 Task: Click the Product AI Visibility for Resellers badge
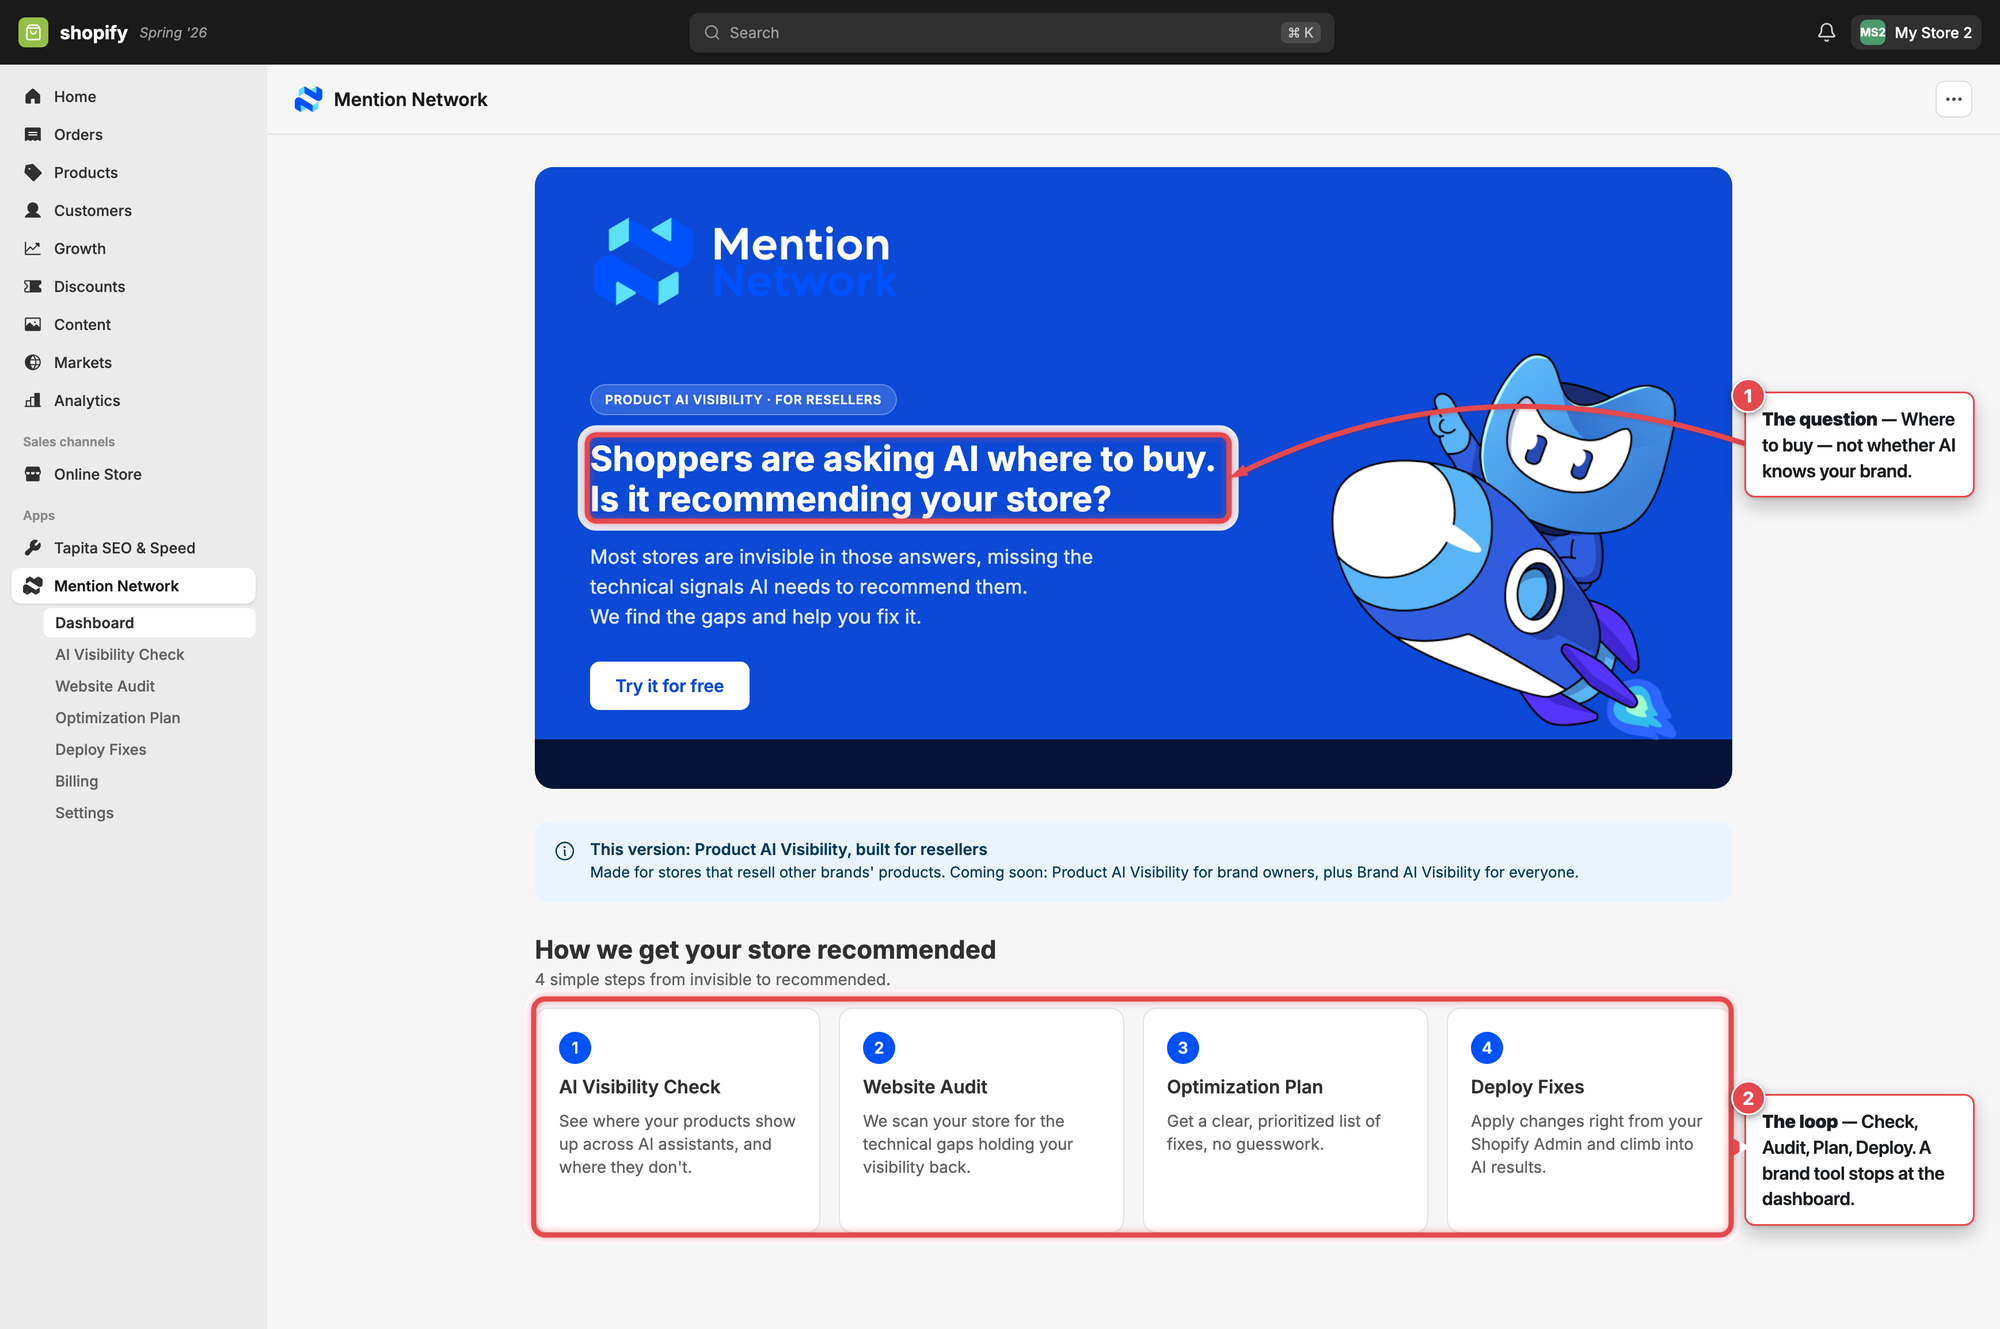(743, 399)
